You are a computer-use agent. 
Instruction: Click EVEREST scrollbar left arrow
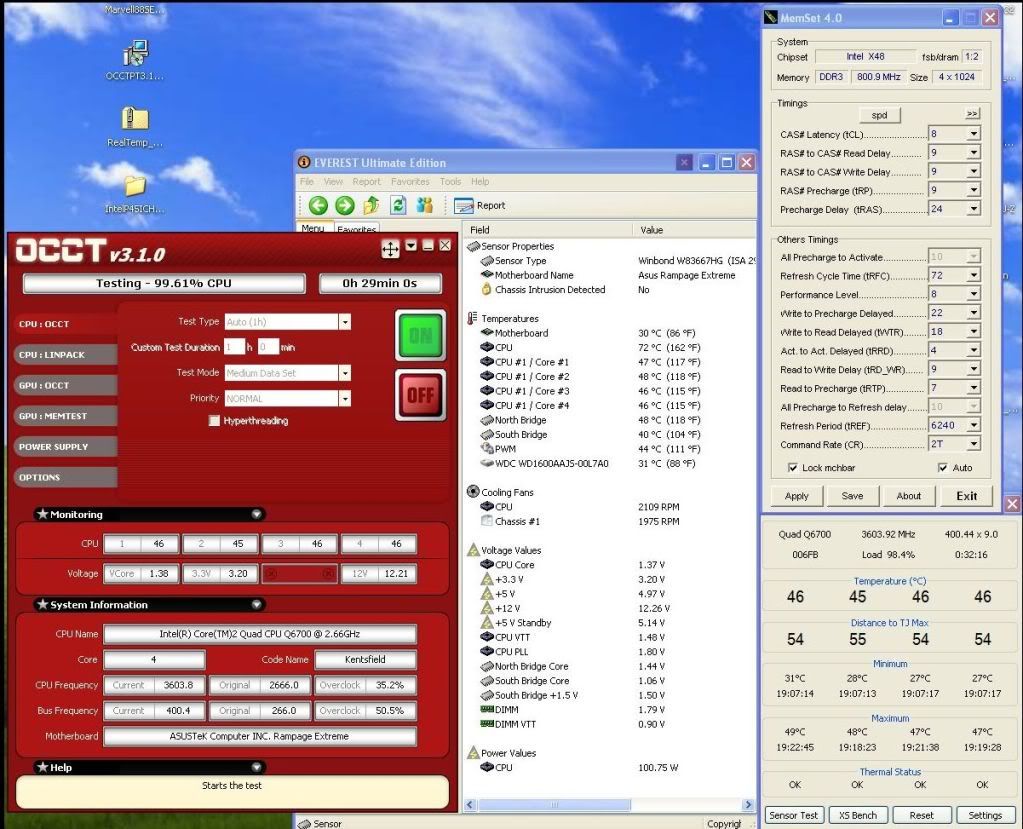[470, 805]
